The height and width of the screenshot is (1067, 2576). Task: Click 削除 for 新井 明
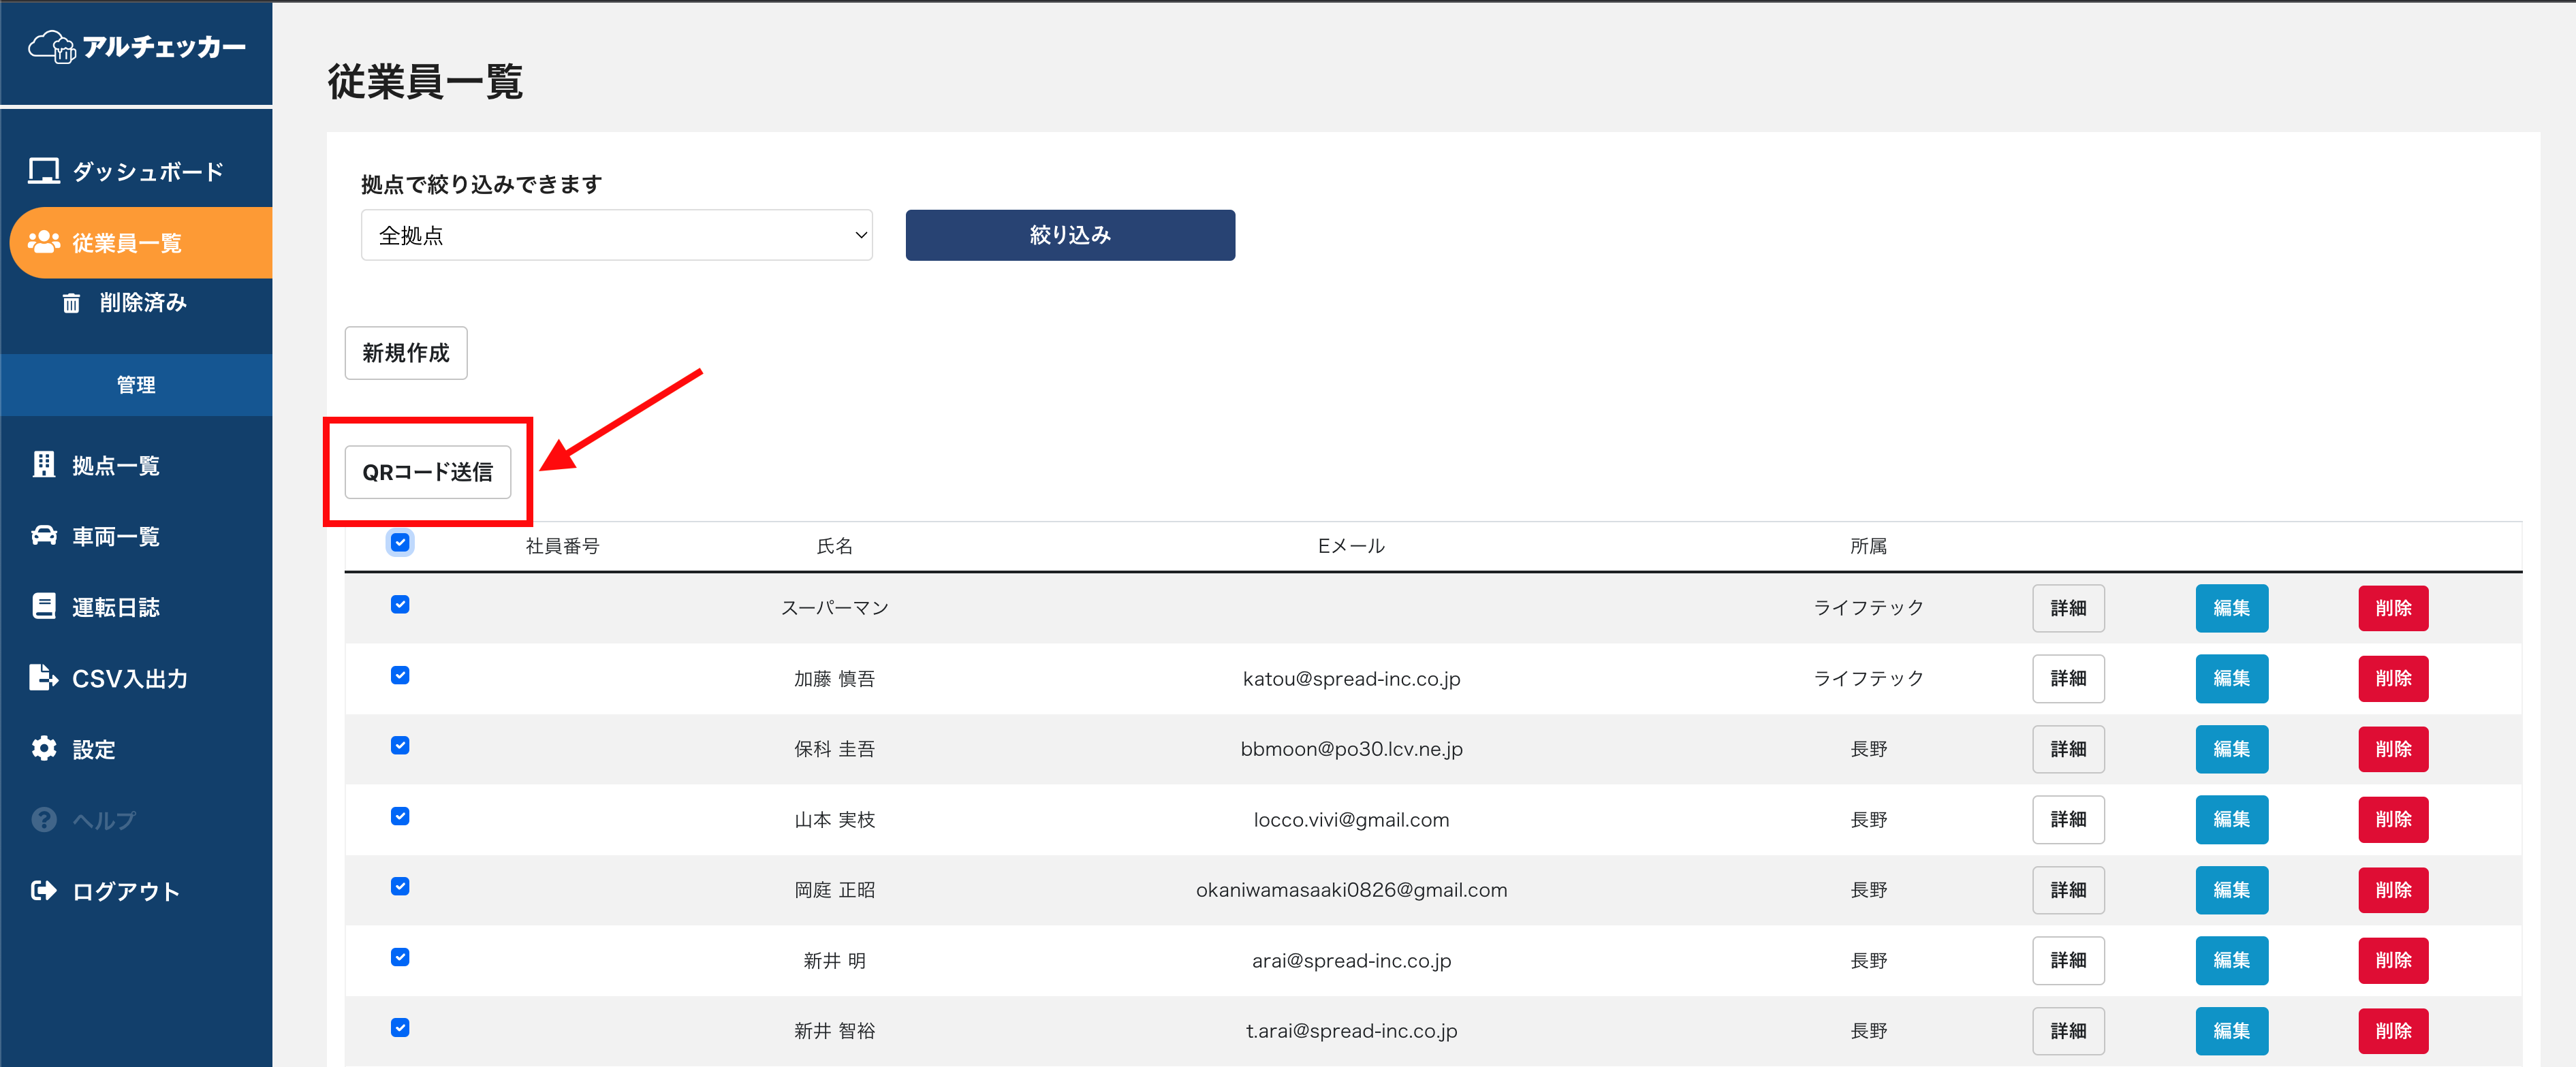(2393, 960)
